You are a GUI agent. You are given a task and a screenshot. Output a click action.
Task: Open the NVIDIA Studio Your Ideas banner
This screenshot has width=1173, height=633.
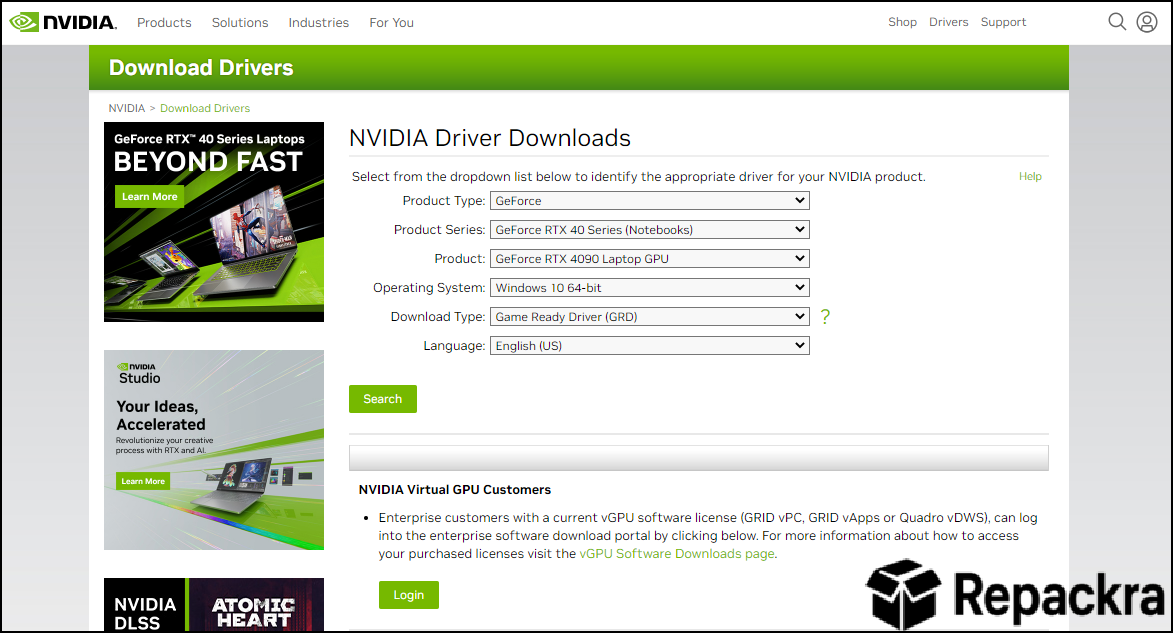(x=214, y=450)
